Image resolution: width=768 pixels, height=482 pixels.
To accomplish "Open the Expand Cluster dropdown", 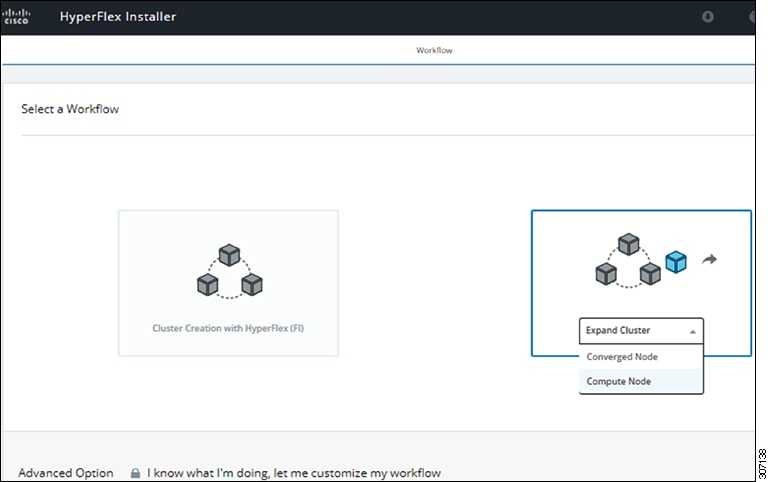I will coord(641,331).
